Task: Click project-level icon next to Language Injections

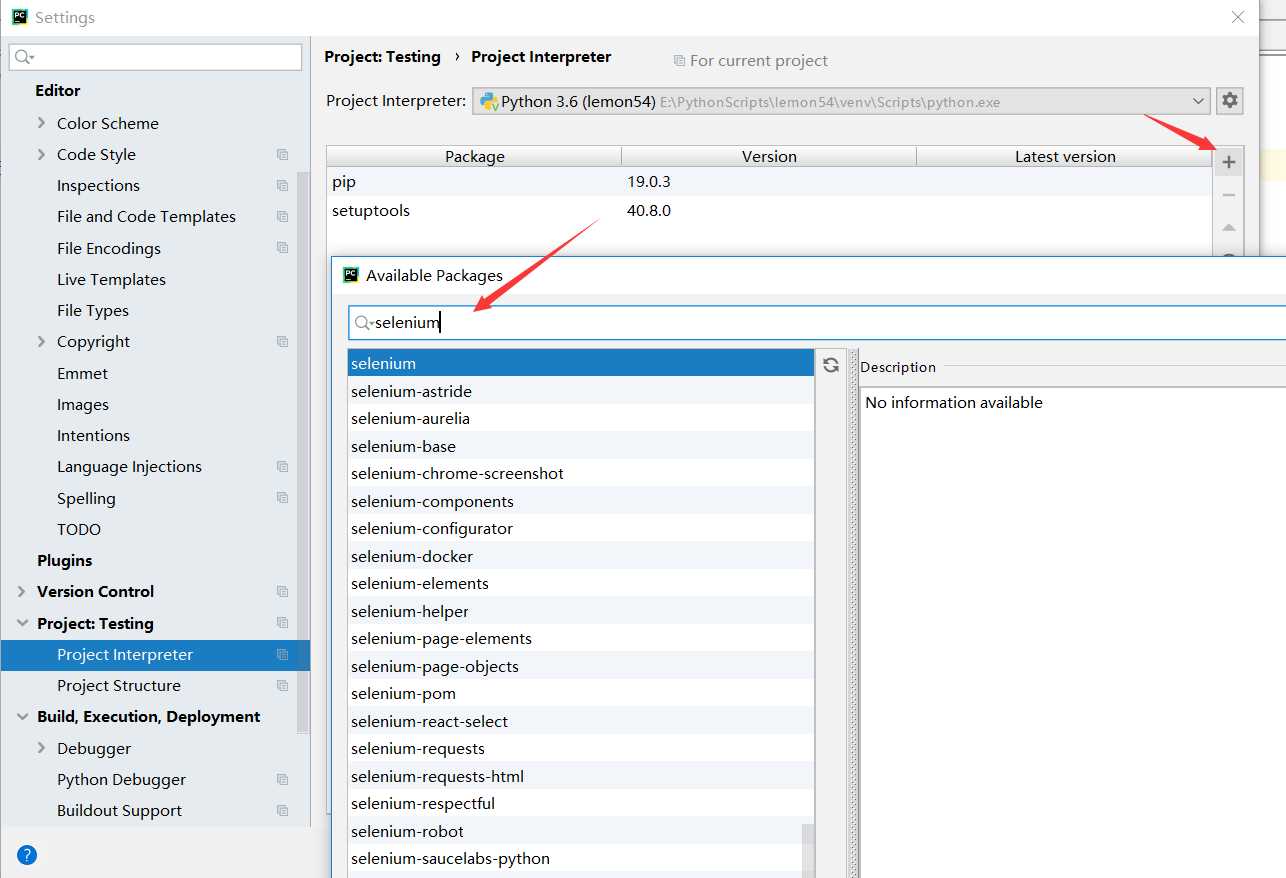Action: 283,467
